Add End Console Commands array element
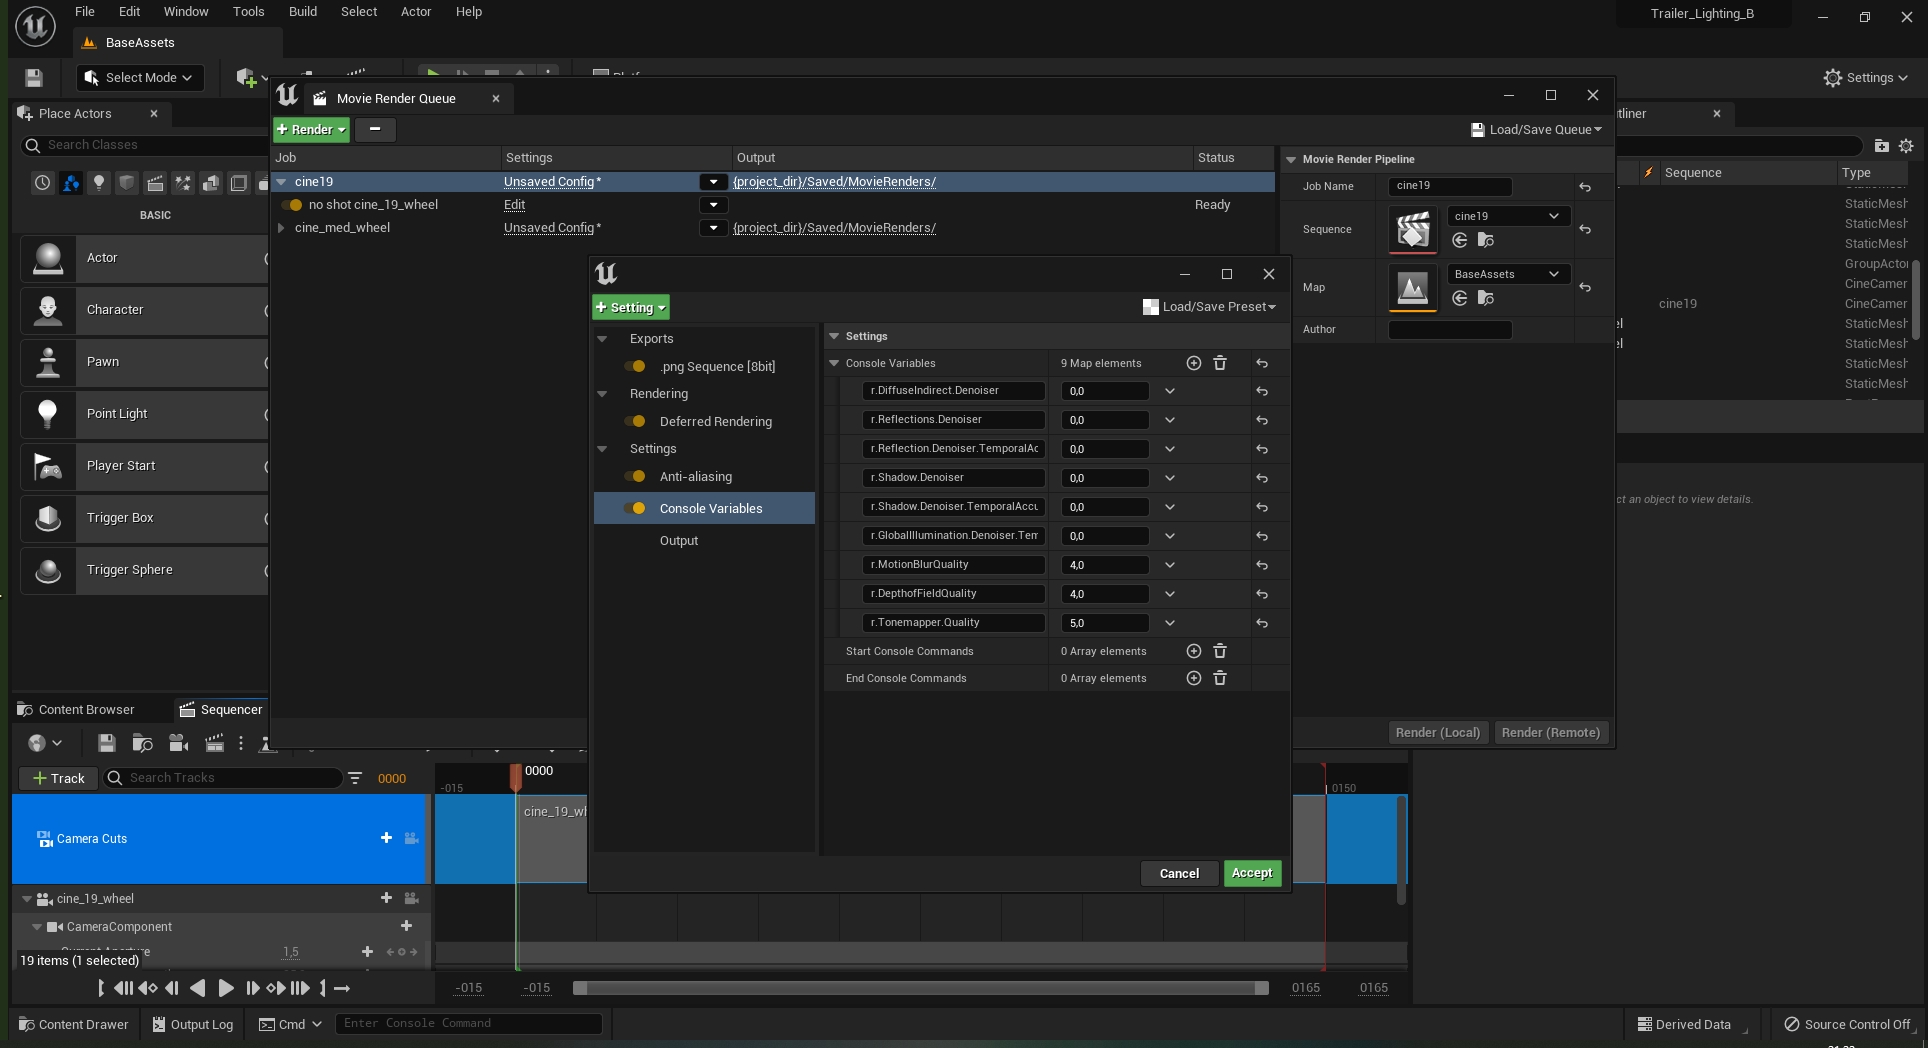 coord(1193,678)
